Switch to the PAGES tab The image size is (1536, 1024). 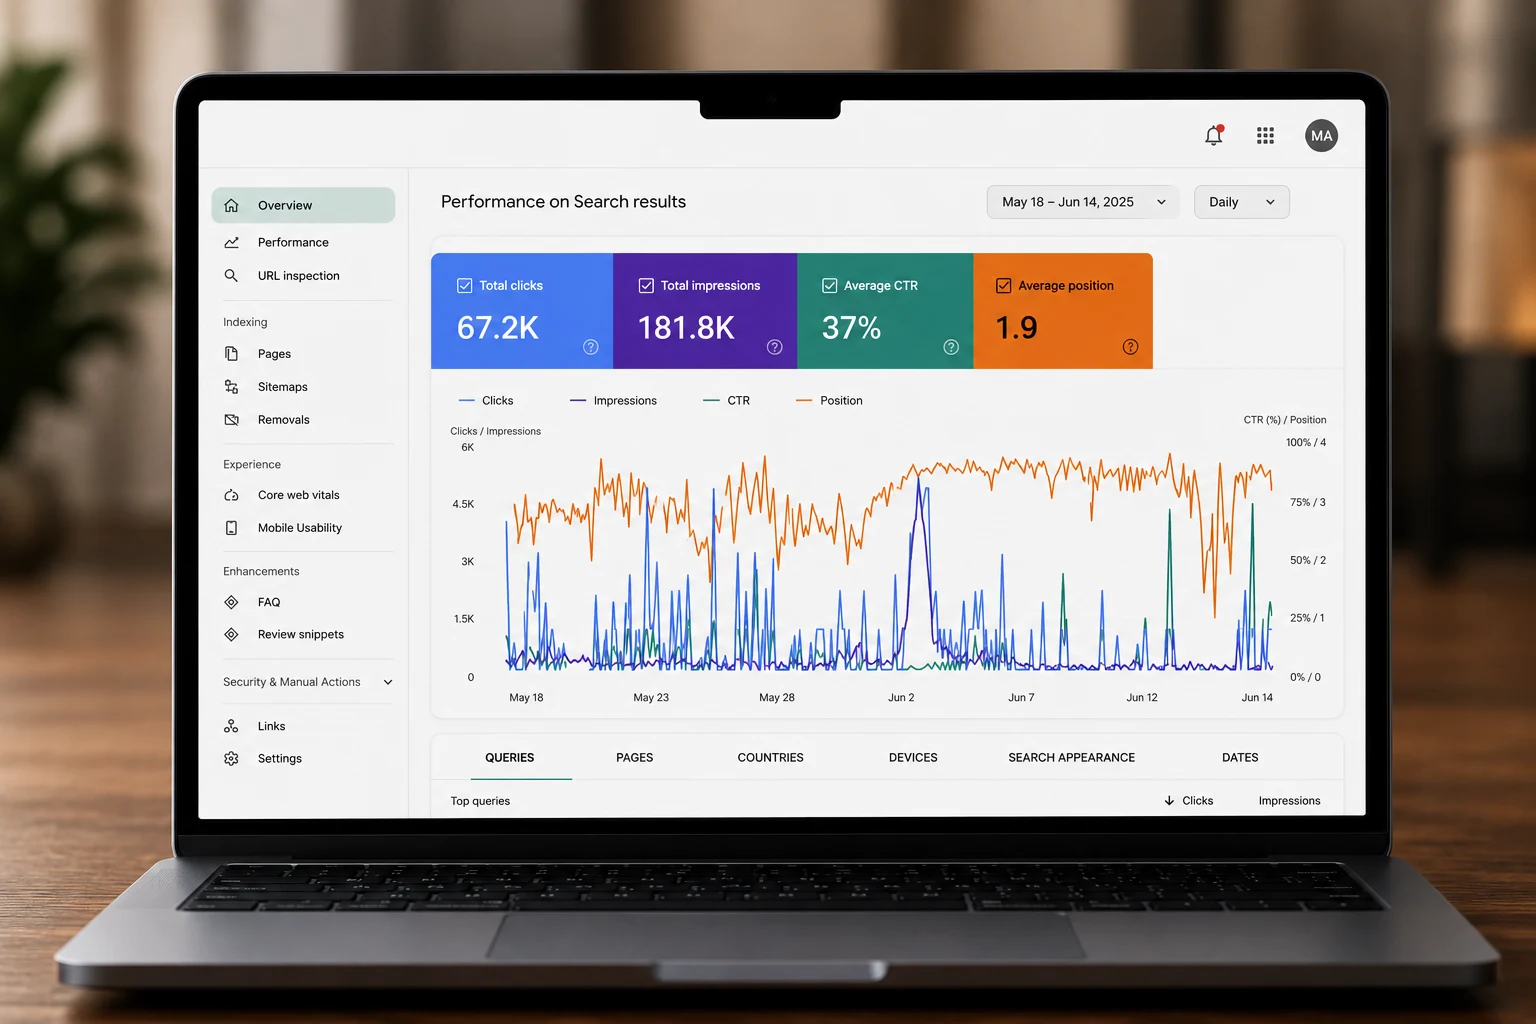pyautogui.click(x=634, y=757)
